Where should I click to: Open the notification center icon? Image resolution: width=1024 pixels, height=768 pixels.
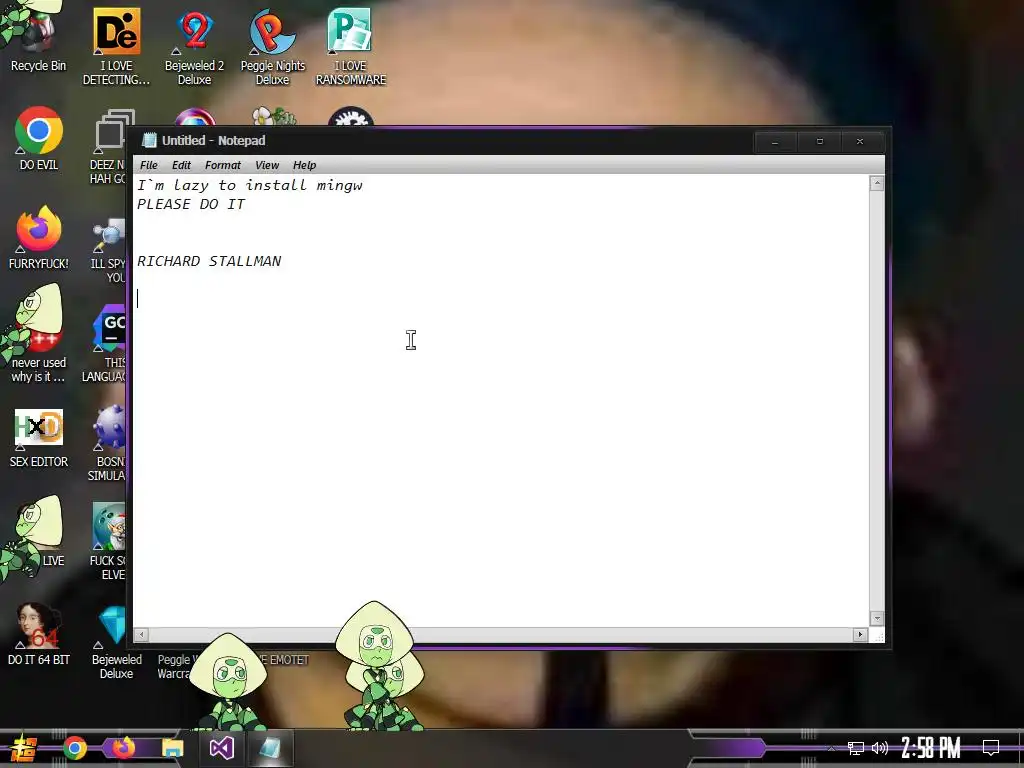coord(991,748)
